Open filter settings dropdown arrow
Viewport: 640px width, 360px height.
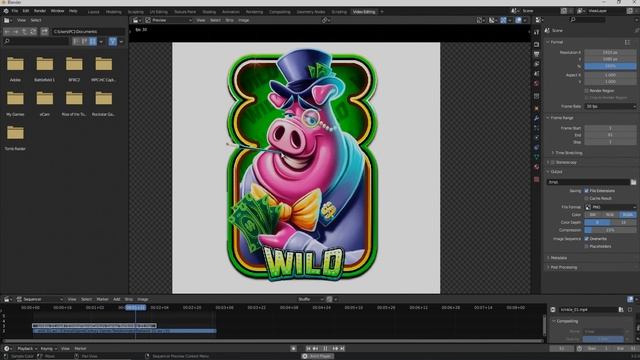(121, 41)
